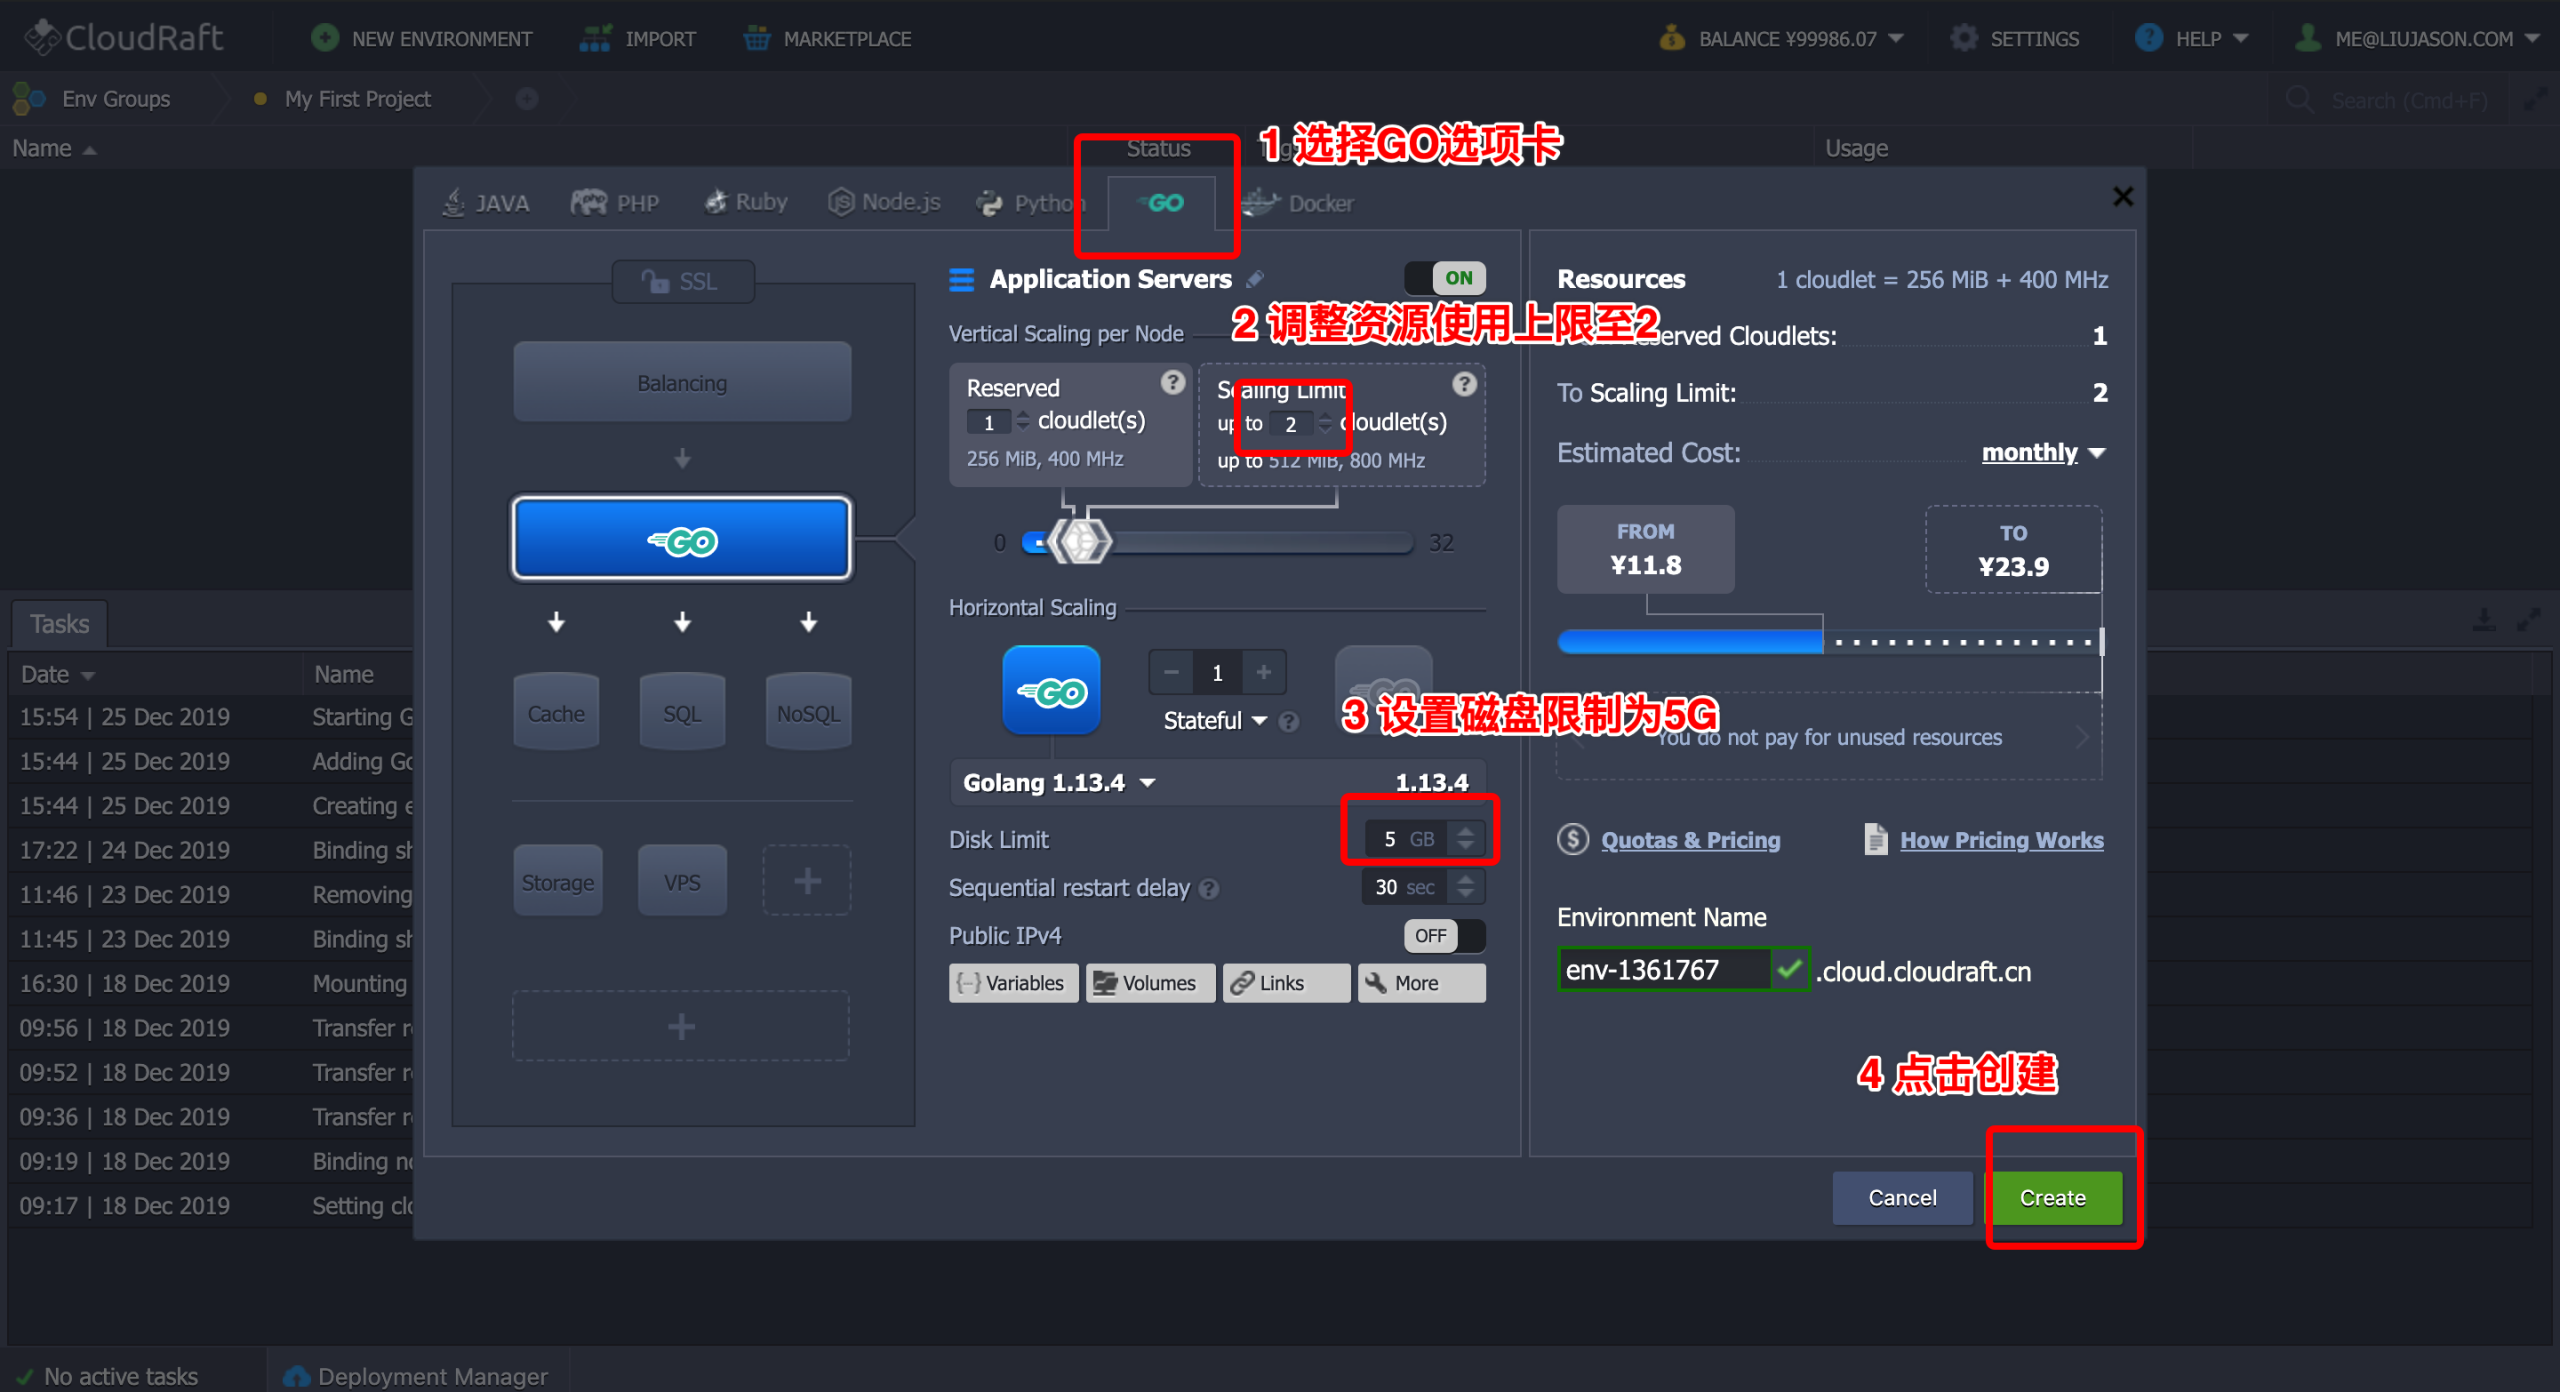The height and width of the screenshot is (1392, 2560).
Task: Expand the Stateful scaling mode dropdown
Action: (x=1215, y=720)
